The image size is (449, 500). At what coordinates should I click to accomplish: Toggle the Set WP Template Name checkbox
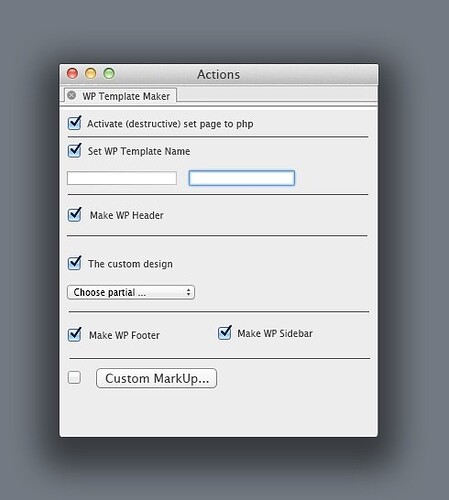[74, 151]
